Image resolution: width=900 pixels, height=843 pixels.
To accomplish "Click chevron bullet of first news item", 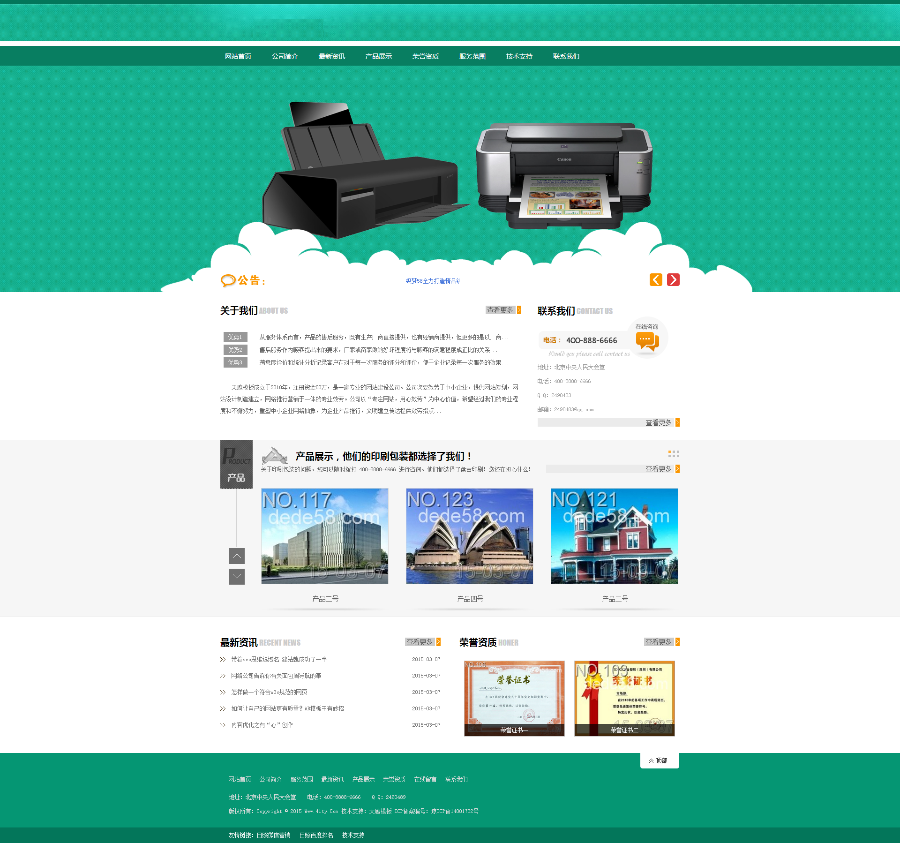I will 223,659.
